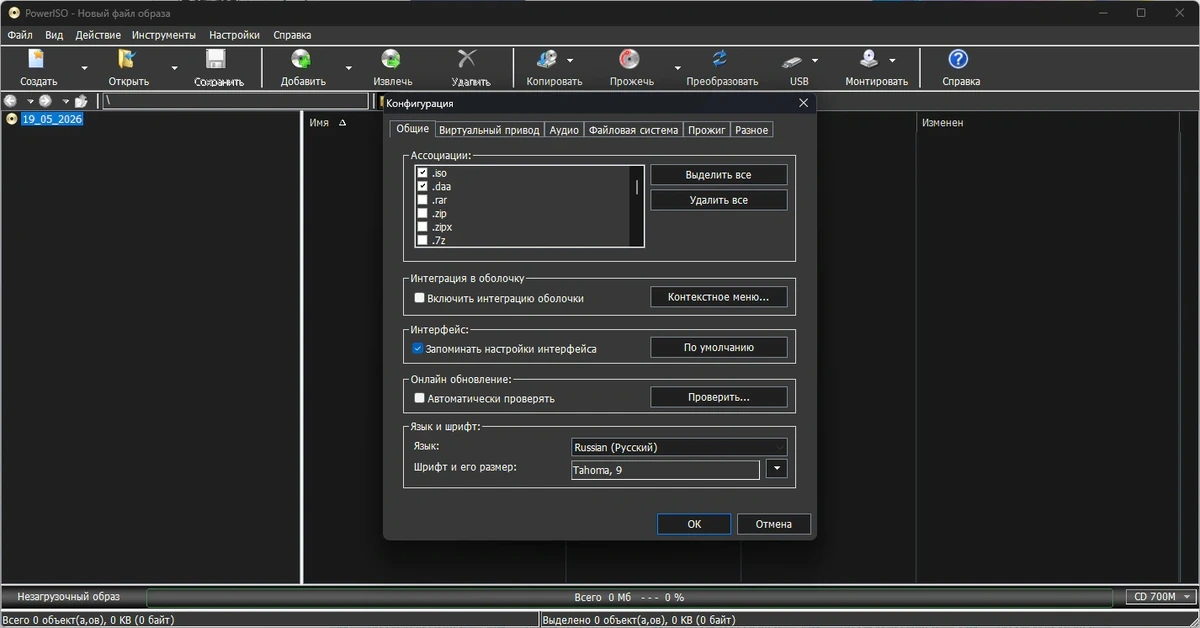Click the Монтировать (Mount) toolbar icon
1200x628 pixels.
click(869, 60)
